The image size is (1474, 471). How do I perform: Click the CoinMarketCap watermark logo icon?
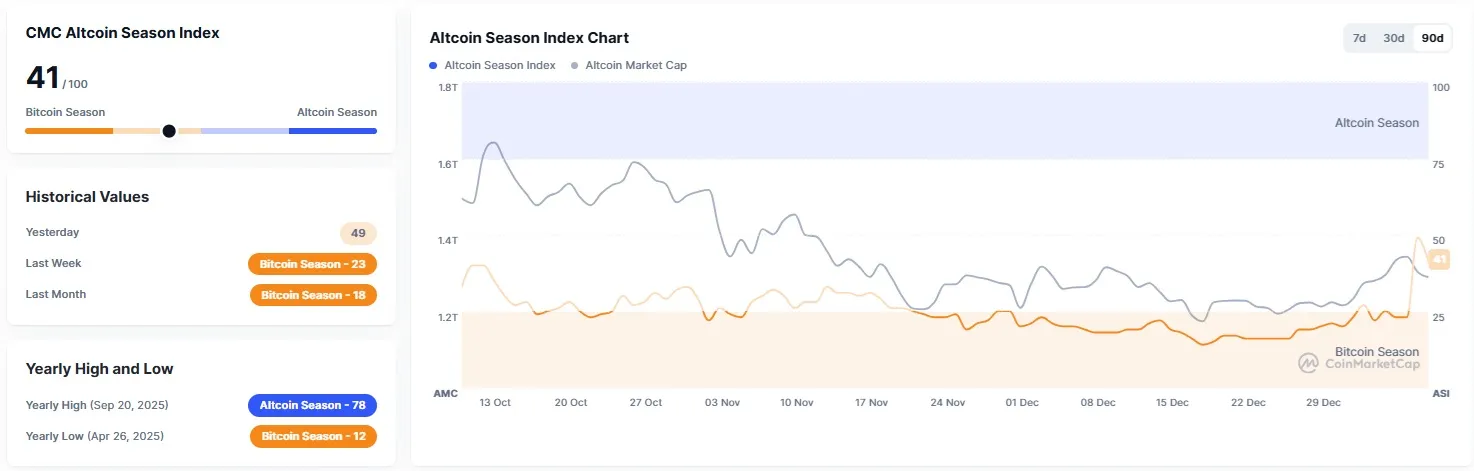pos(1308,364)
